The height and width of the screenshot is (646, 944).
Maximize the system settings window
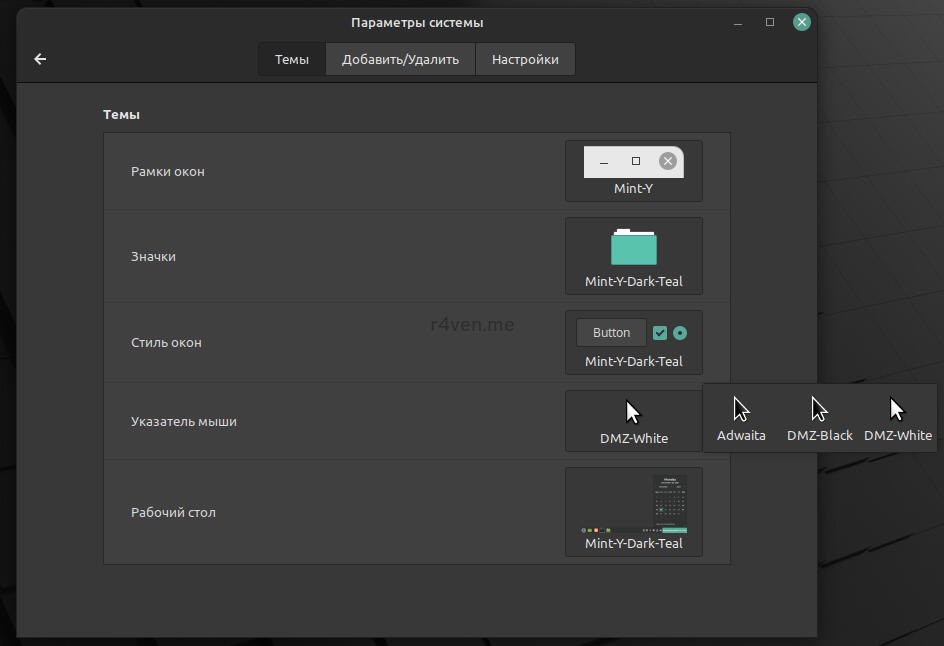click(770, 22)
